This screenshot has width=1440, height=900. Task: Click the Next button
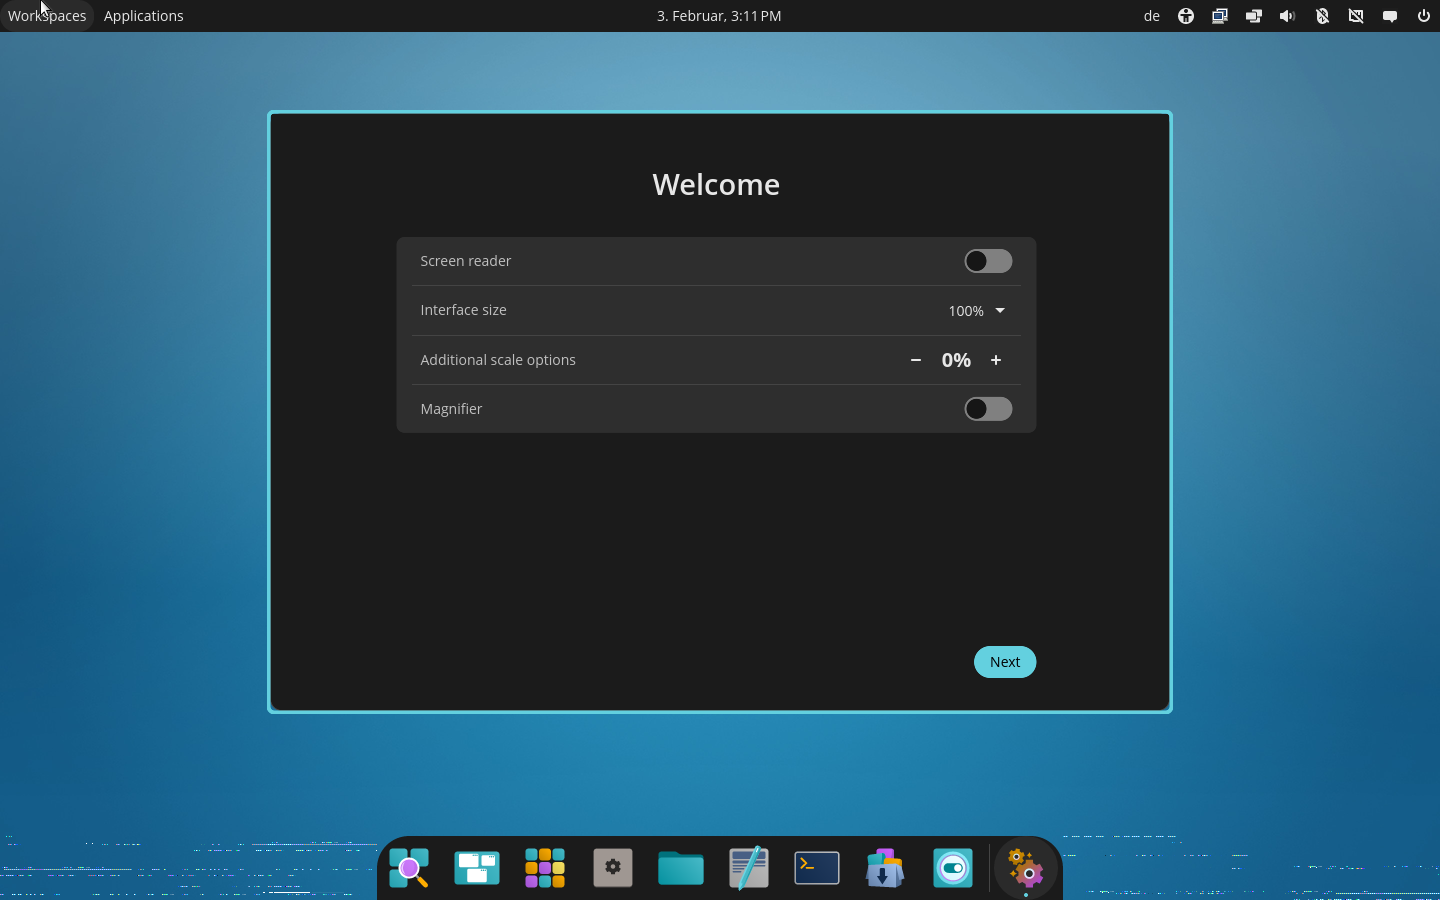point(1004,662)
